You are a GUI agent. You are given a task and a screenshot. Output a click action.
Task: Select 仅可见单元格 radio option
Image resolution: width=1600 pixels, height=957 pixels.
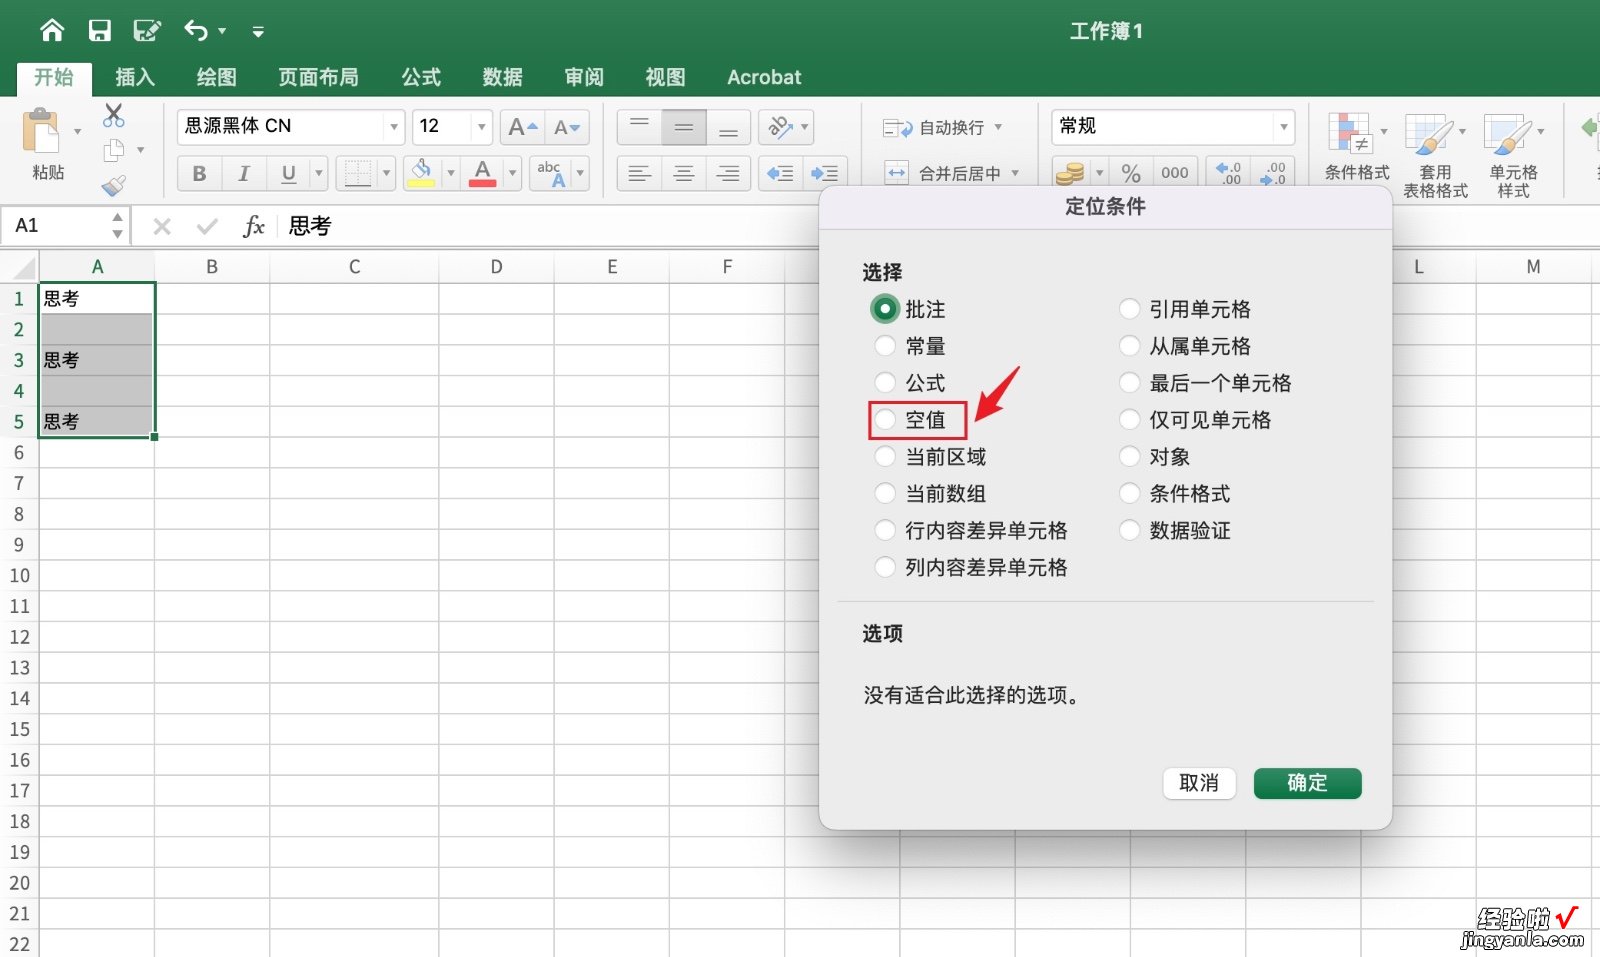1129,420
